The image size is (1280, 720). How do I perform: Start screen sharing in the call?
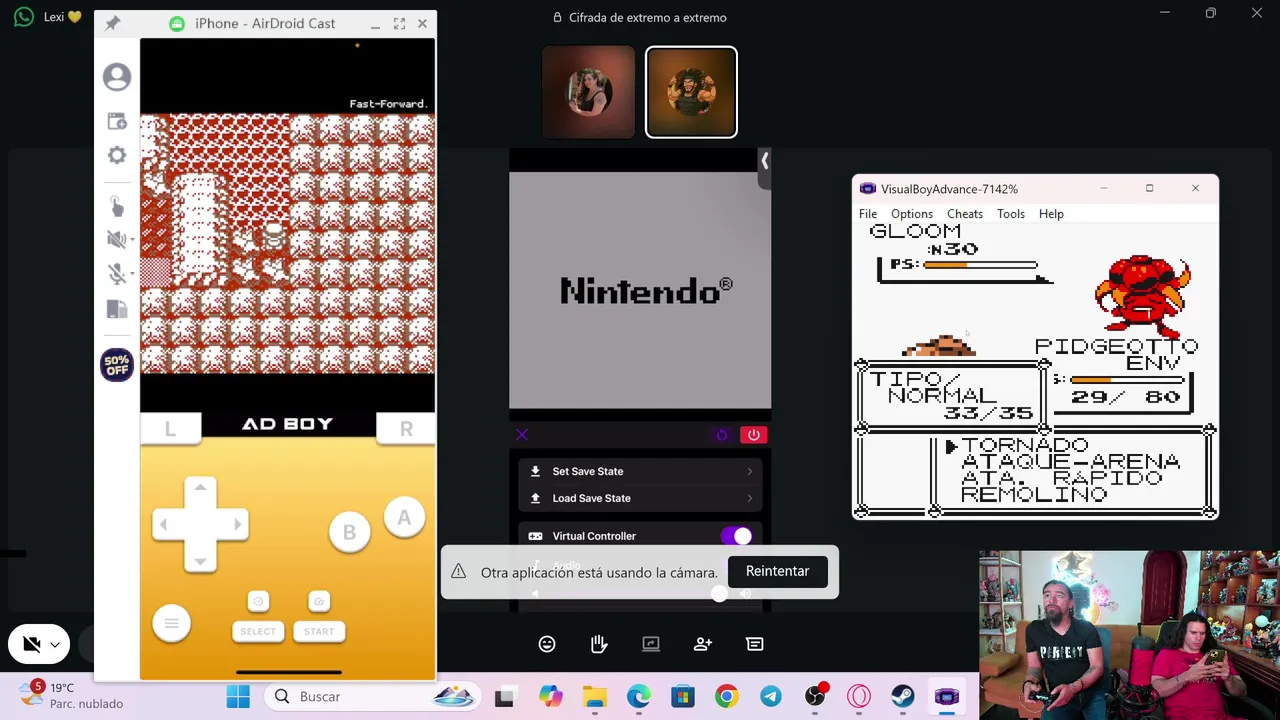pyautogui.click(x=651, y=644)
